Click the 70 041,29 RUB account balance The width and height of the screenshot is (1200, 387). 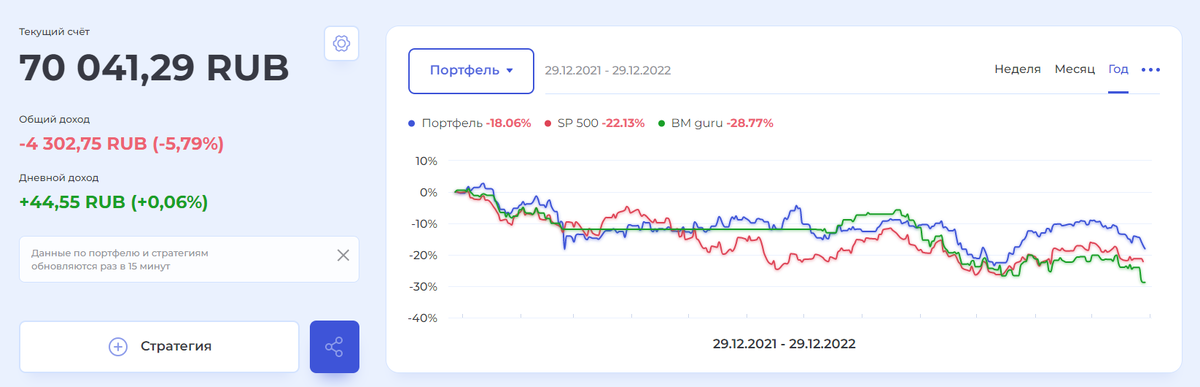click(154, 67)
